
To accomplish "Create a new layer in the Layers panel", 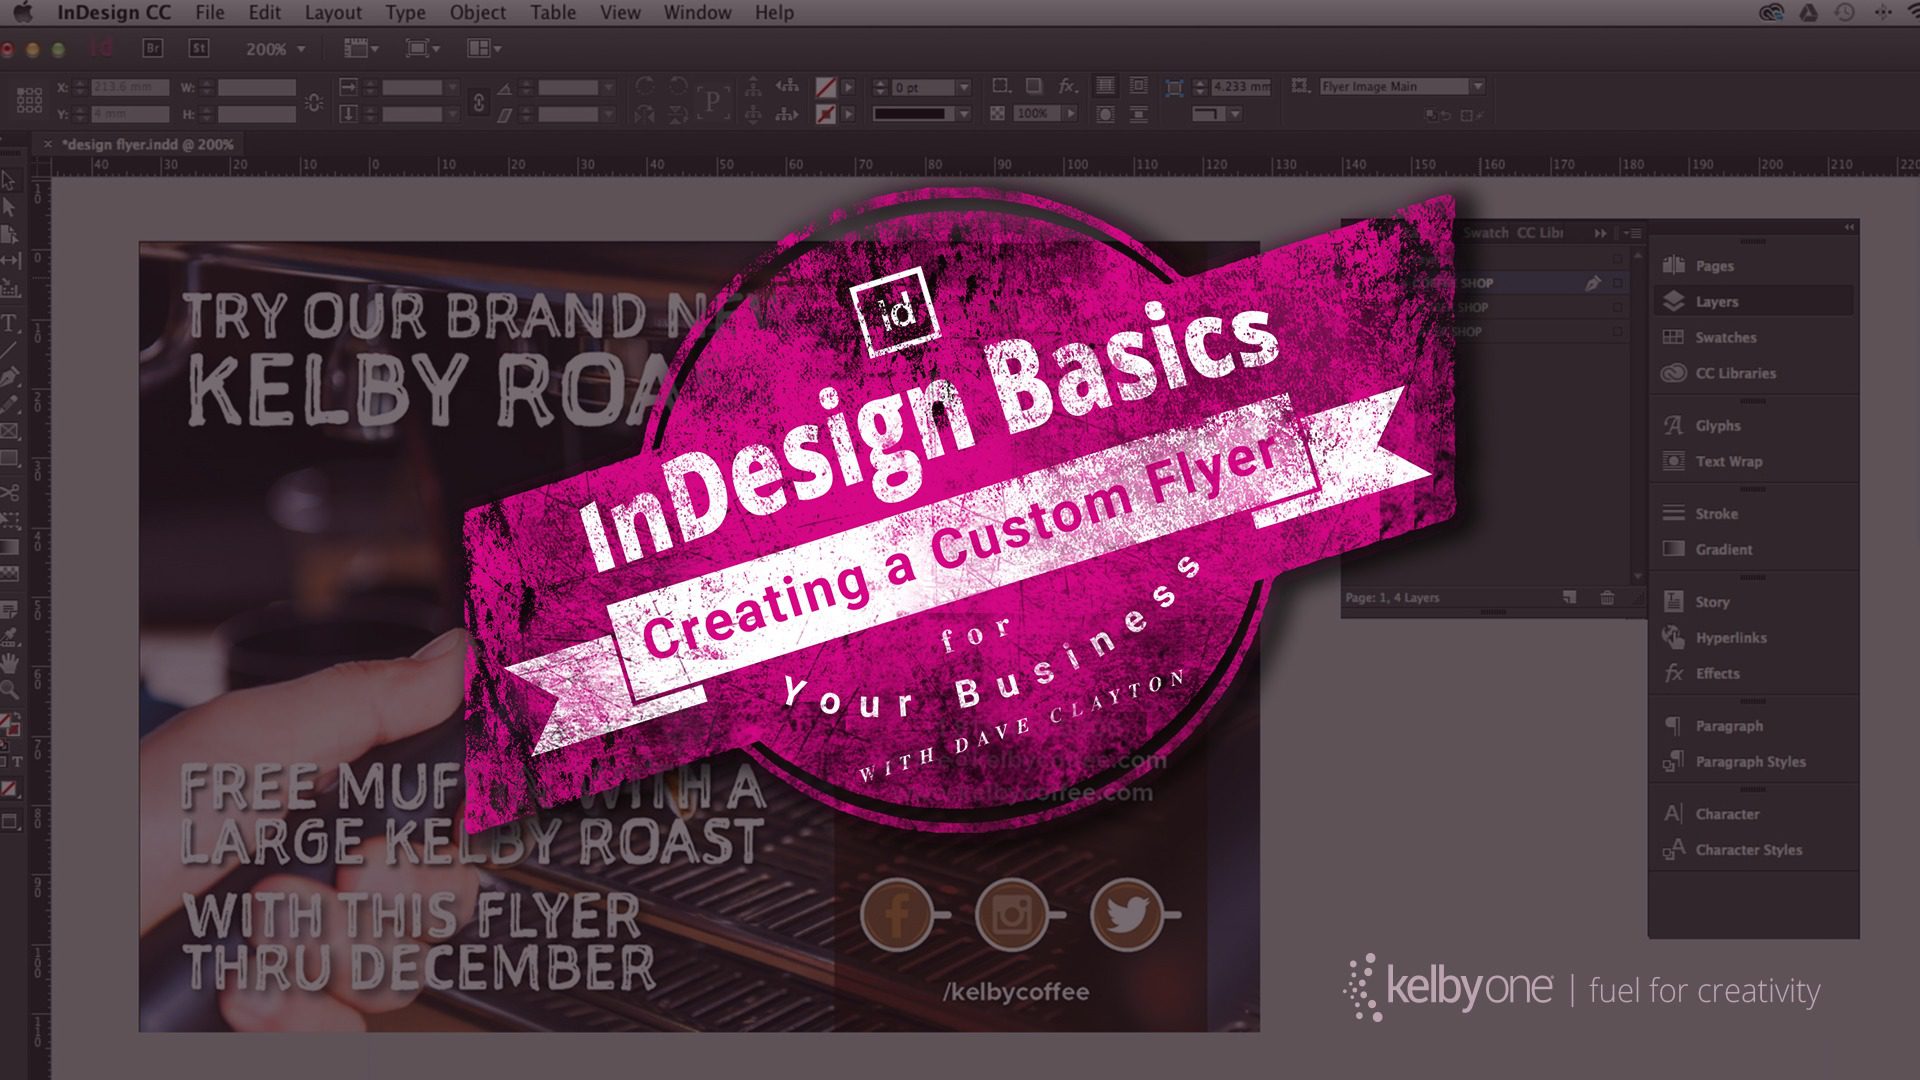I will coord(1570,597).
